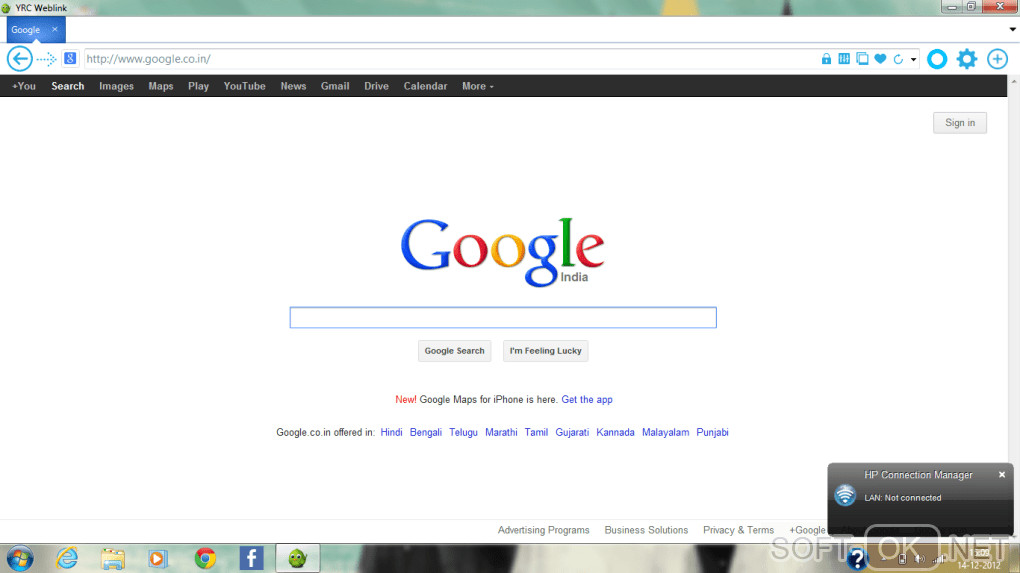
Task: Open Facebook shortcut on taskbar
Action: [251, 558]
